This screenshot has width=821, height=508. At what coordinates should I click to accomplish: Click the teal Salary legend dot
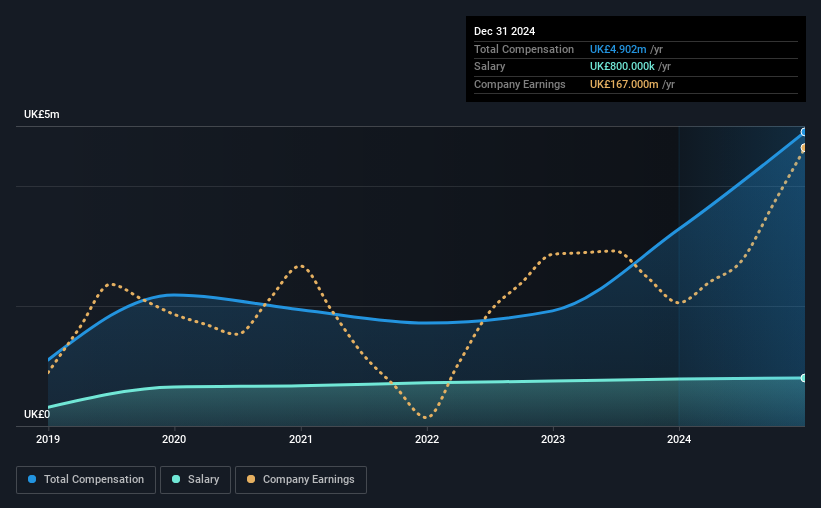(x=176, y=479)
